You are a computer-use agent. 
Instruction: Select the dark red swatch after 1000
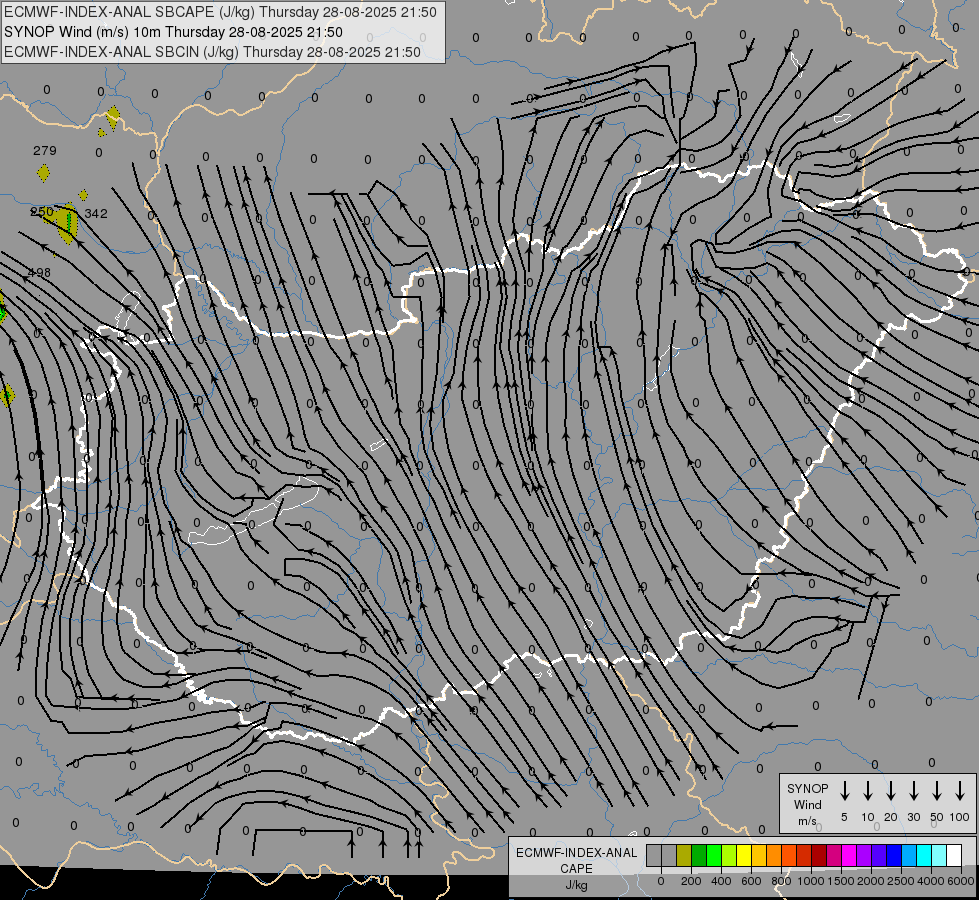[x=819, y=855]
